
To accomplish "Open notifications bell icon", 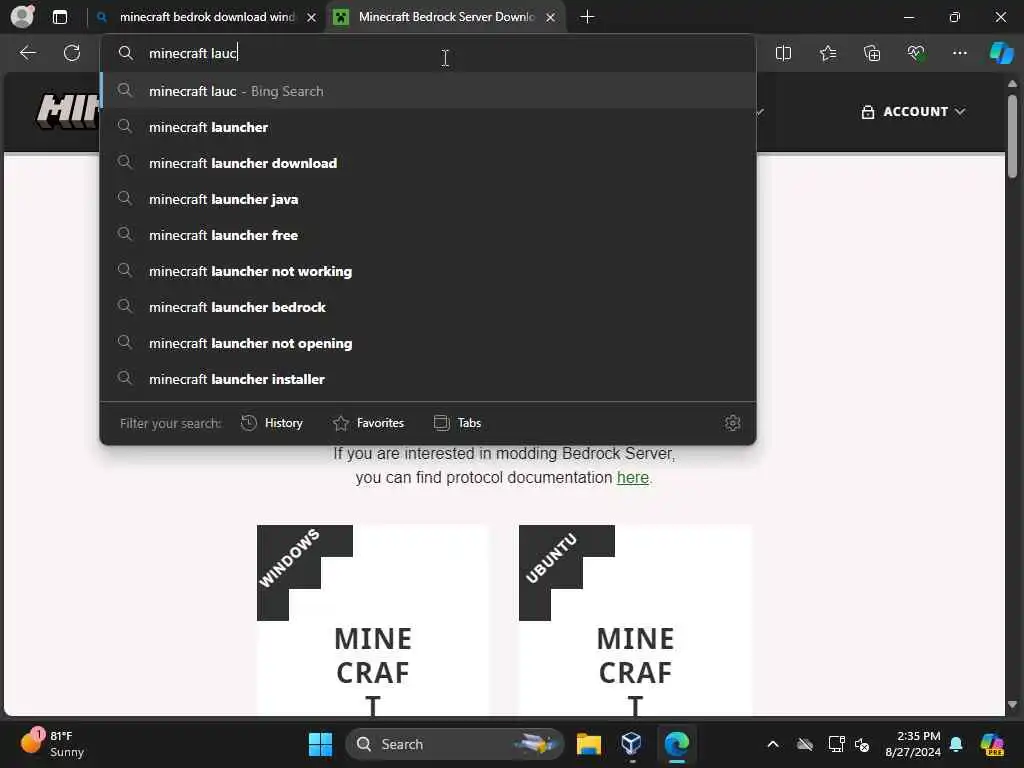I will 956,744.
